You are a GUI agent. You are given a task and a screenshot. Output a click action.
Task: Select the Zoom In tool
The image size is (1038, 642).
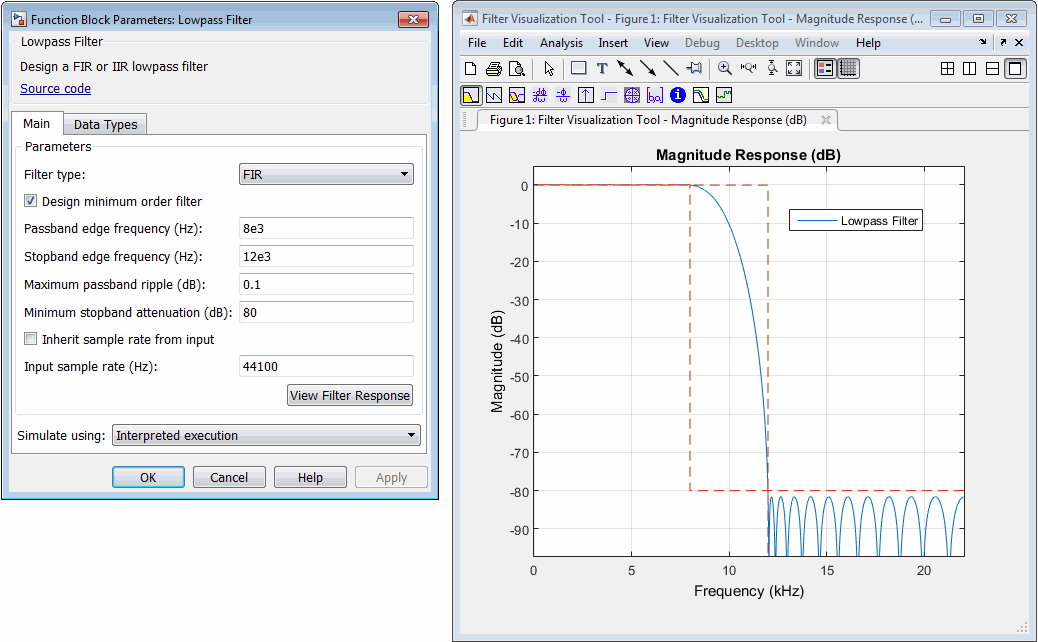tap(725, 69)
